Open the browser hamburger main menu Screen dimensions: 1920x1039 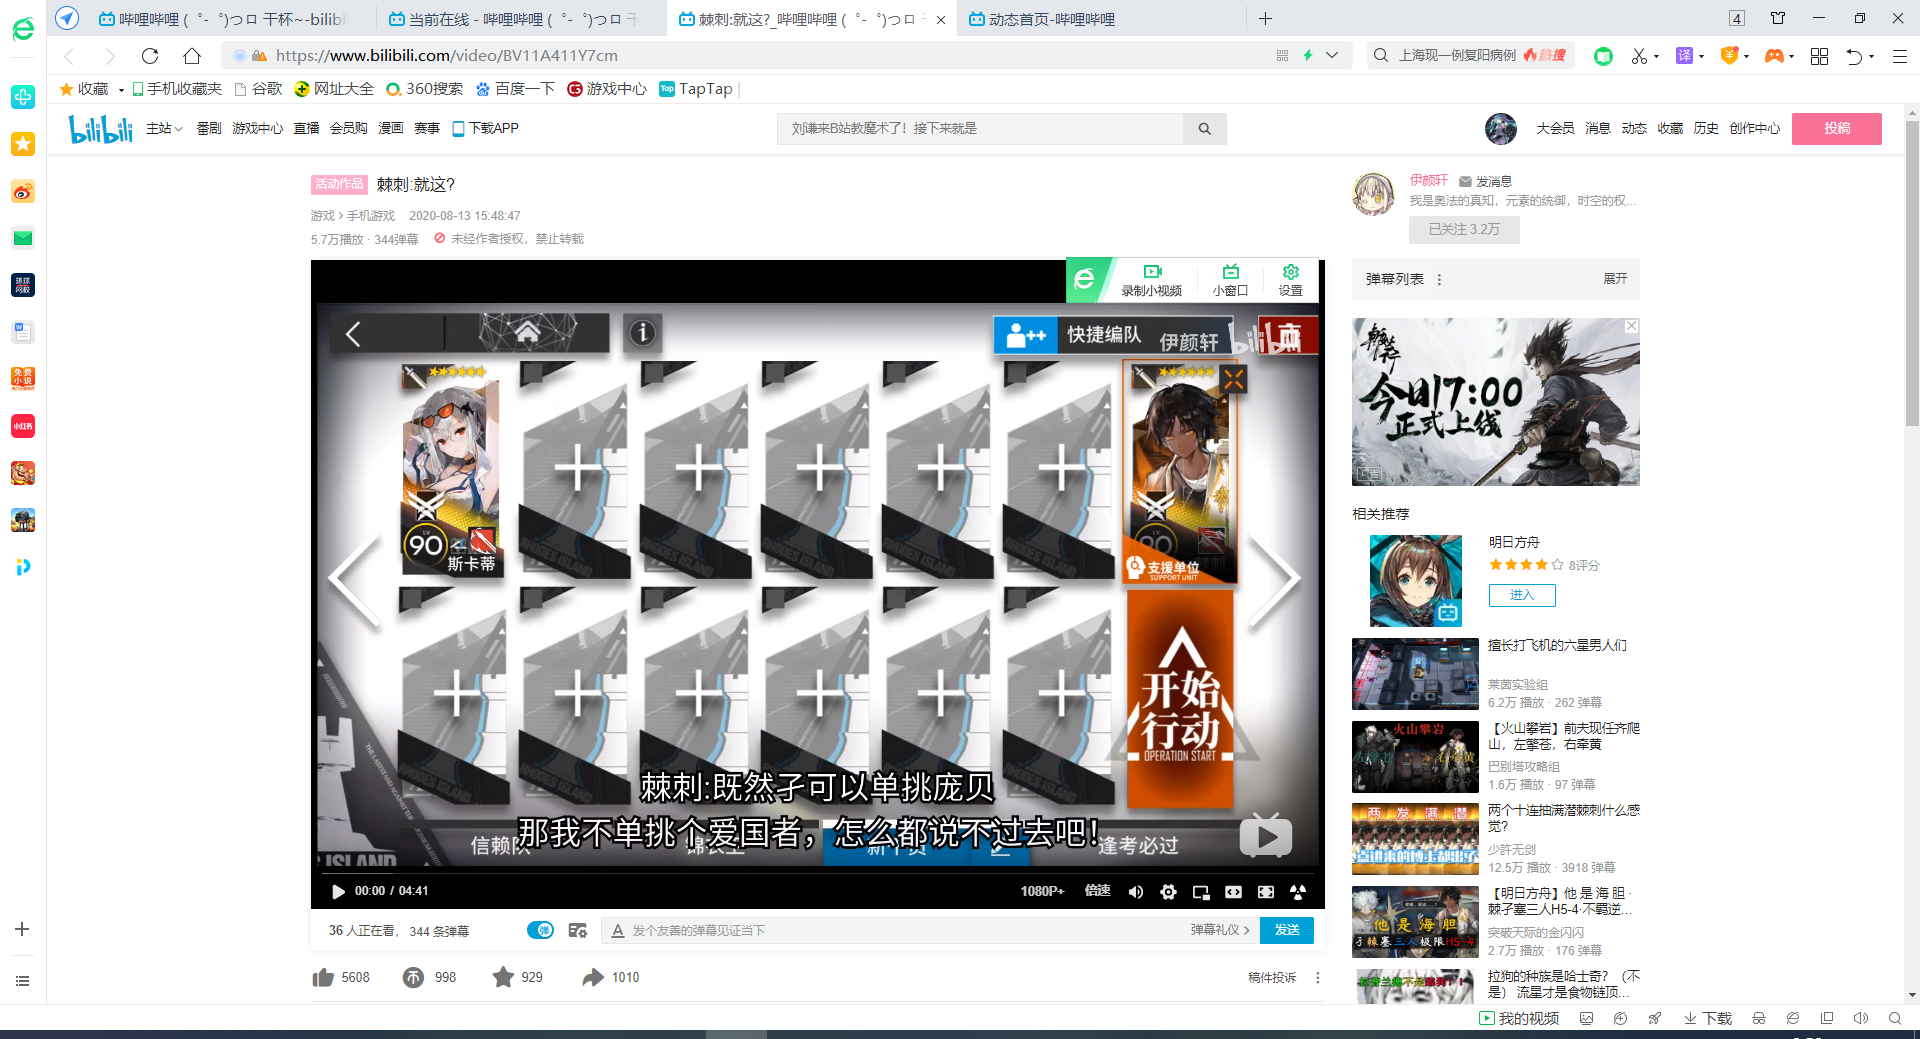(x=1899, y=56)
